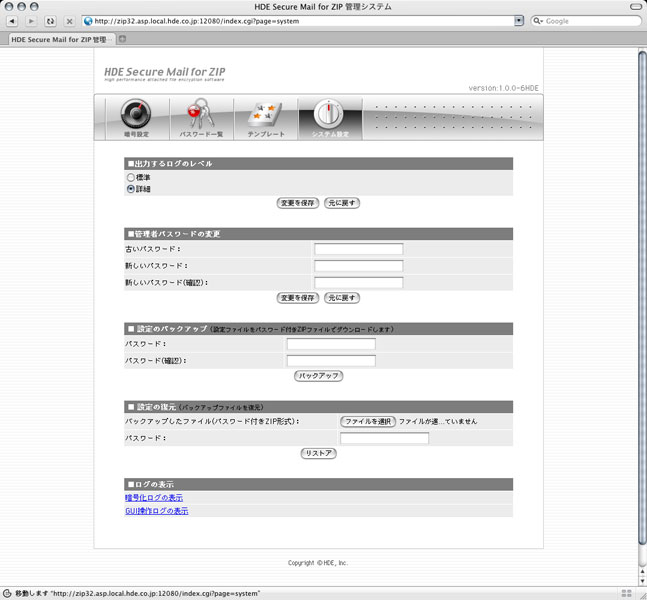This screenshot has height=600, width=647.
Task: Switch to the HDE Secure Mail for ZIP tab
Action: 60,40
